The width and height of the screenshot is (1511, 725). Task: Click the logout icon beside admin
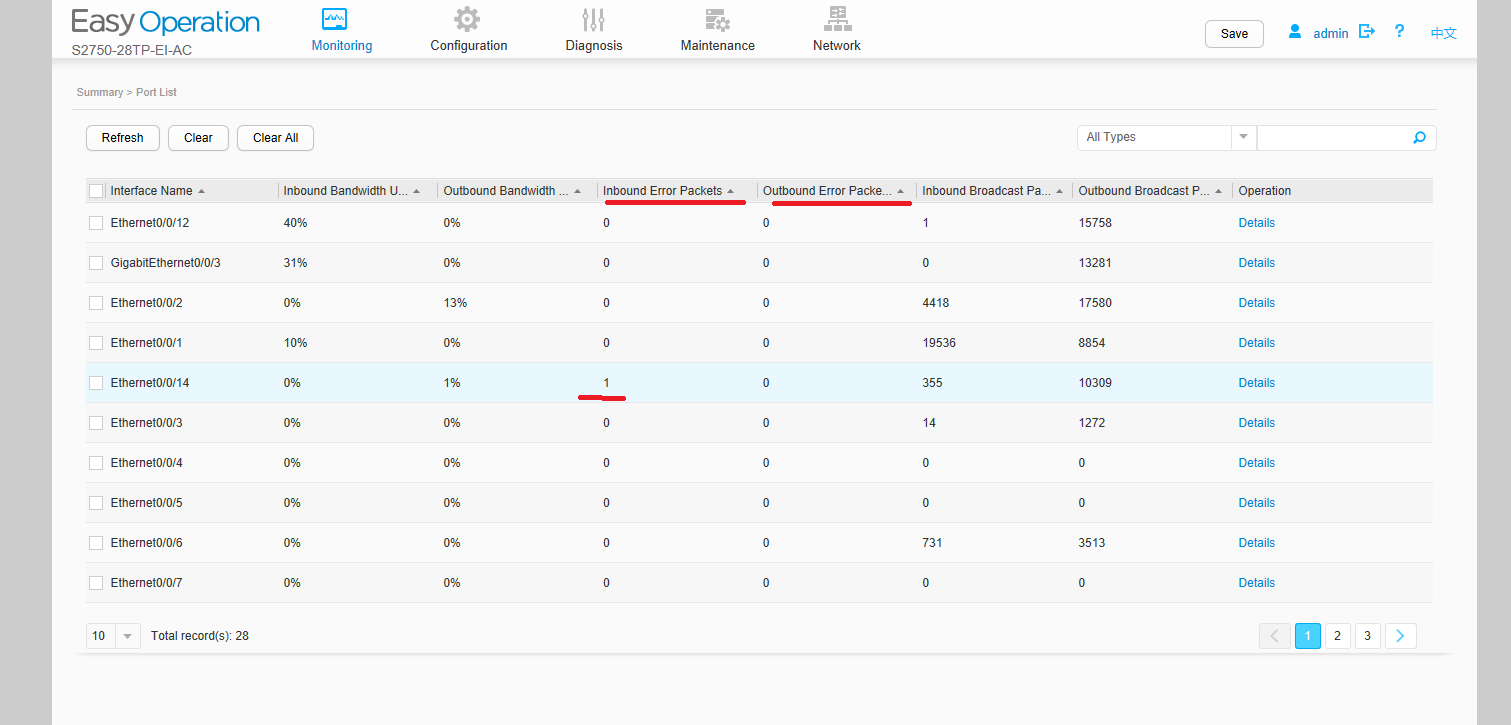pyautogui.click(x=1367, y=32)
